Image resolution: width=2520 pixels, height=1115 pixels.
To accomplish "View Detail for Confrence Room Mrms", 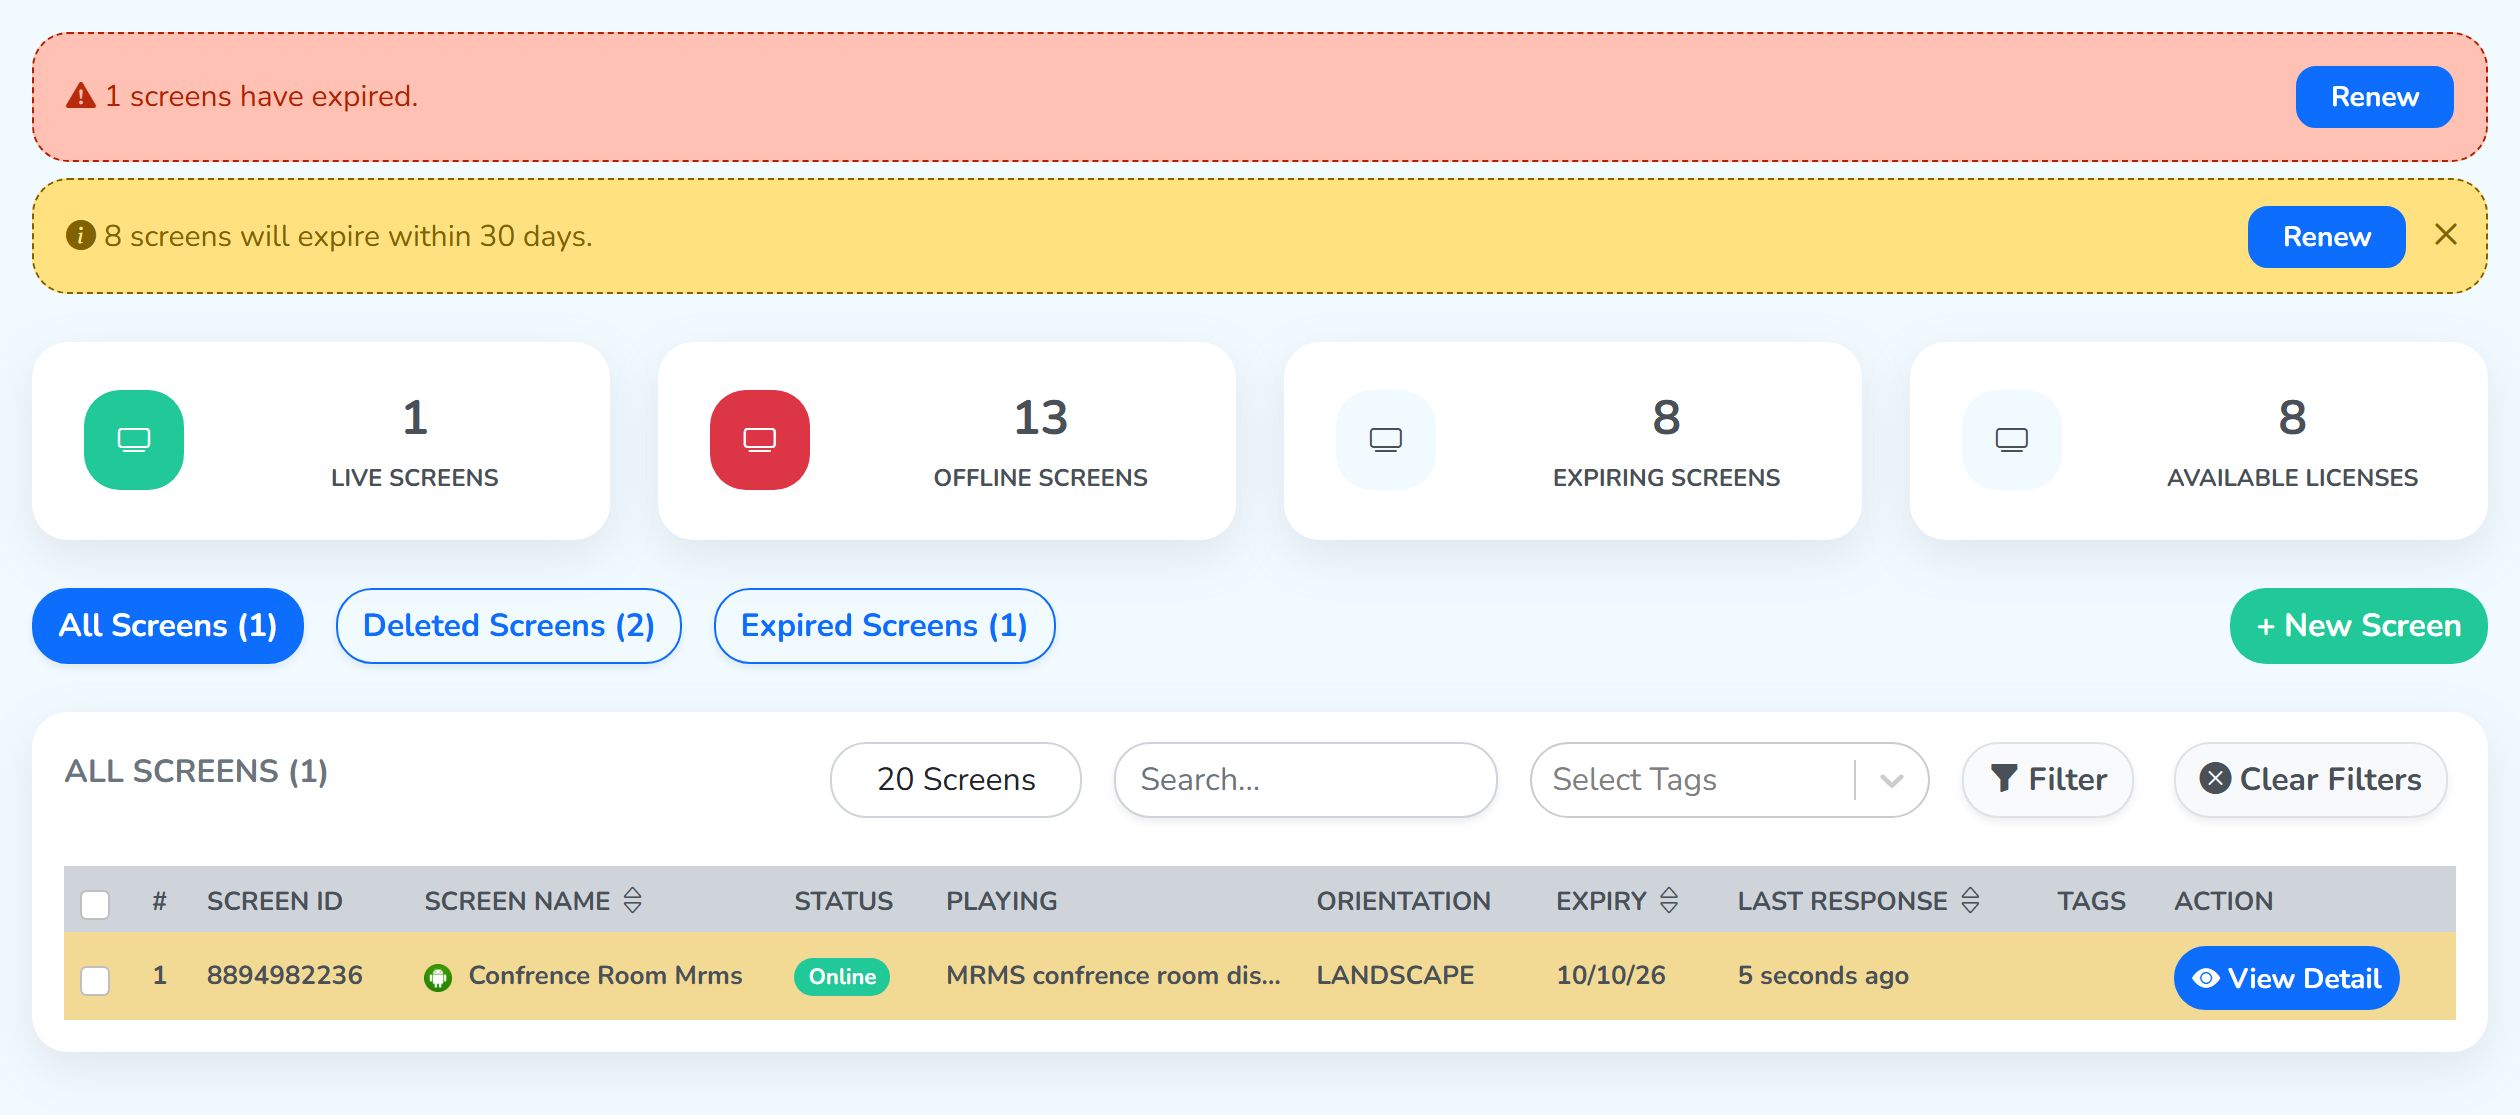I will click(2287, 978).
